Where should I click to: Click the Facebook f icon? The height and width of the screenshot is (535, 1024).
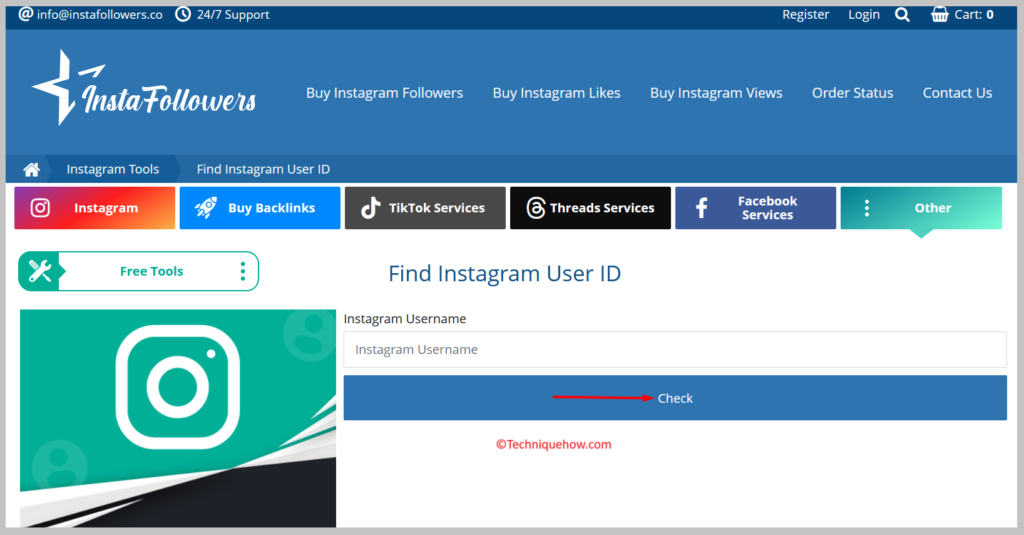click(701, 208)
